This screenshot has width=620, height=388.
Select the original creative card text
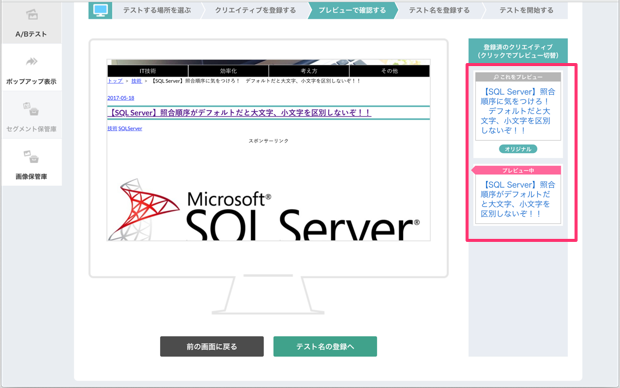coord(518,111)
